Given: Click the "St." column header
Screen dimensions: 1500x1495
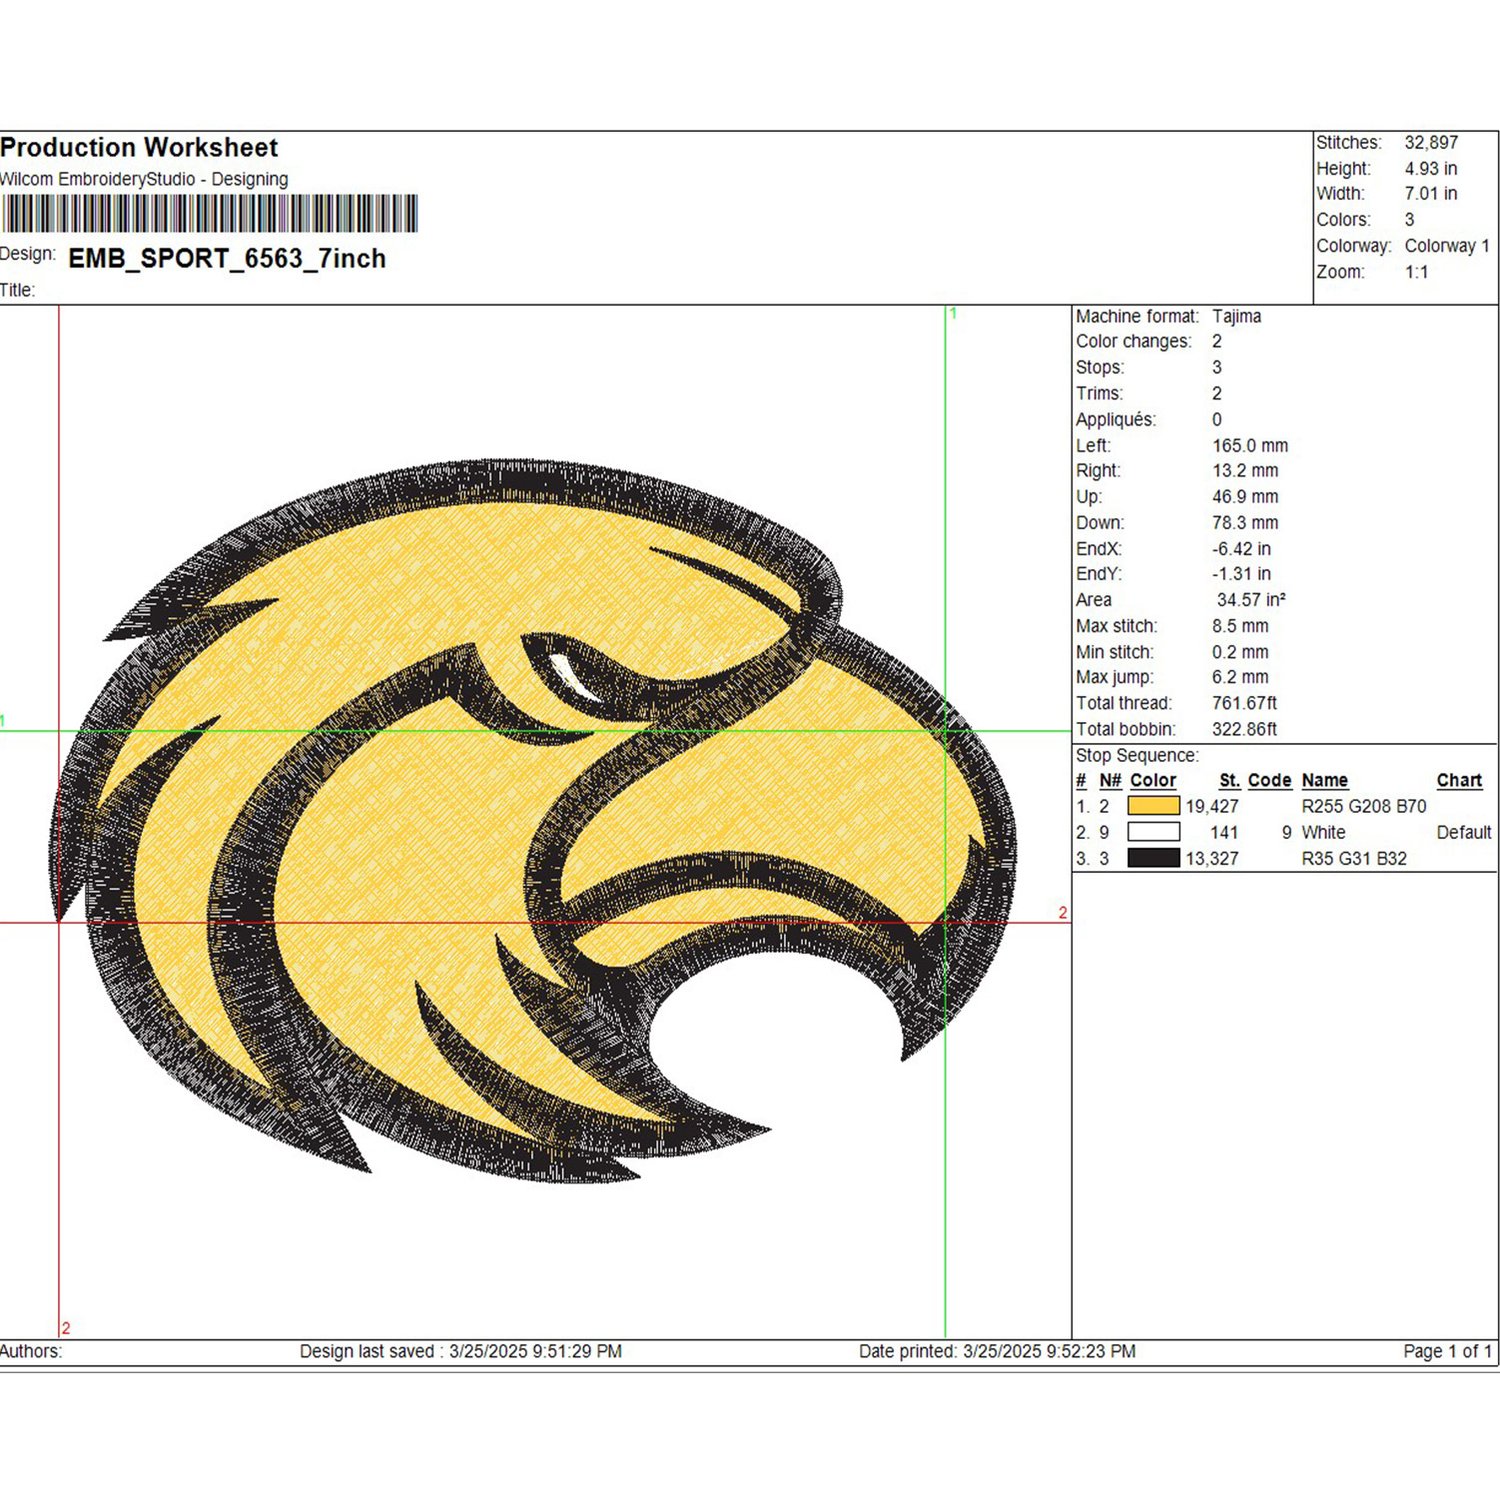Looking at the screenshot, I should coord(1229,781).
